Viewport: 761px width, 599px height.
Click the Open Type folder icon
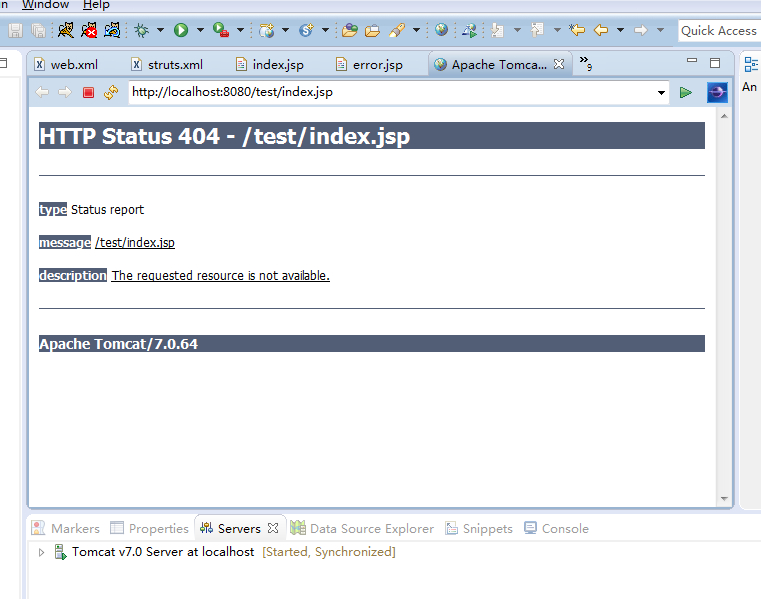pos(349,30)
